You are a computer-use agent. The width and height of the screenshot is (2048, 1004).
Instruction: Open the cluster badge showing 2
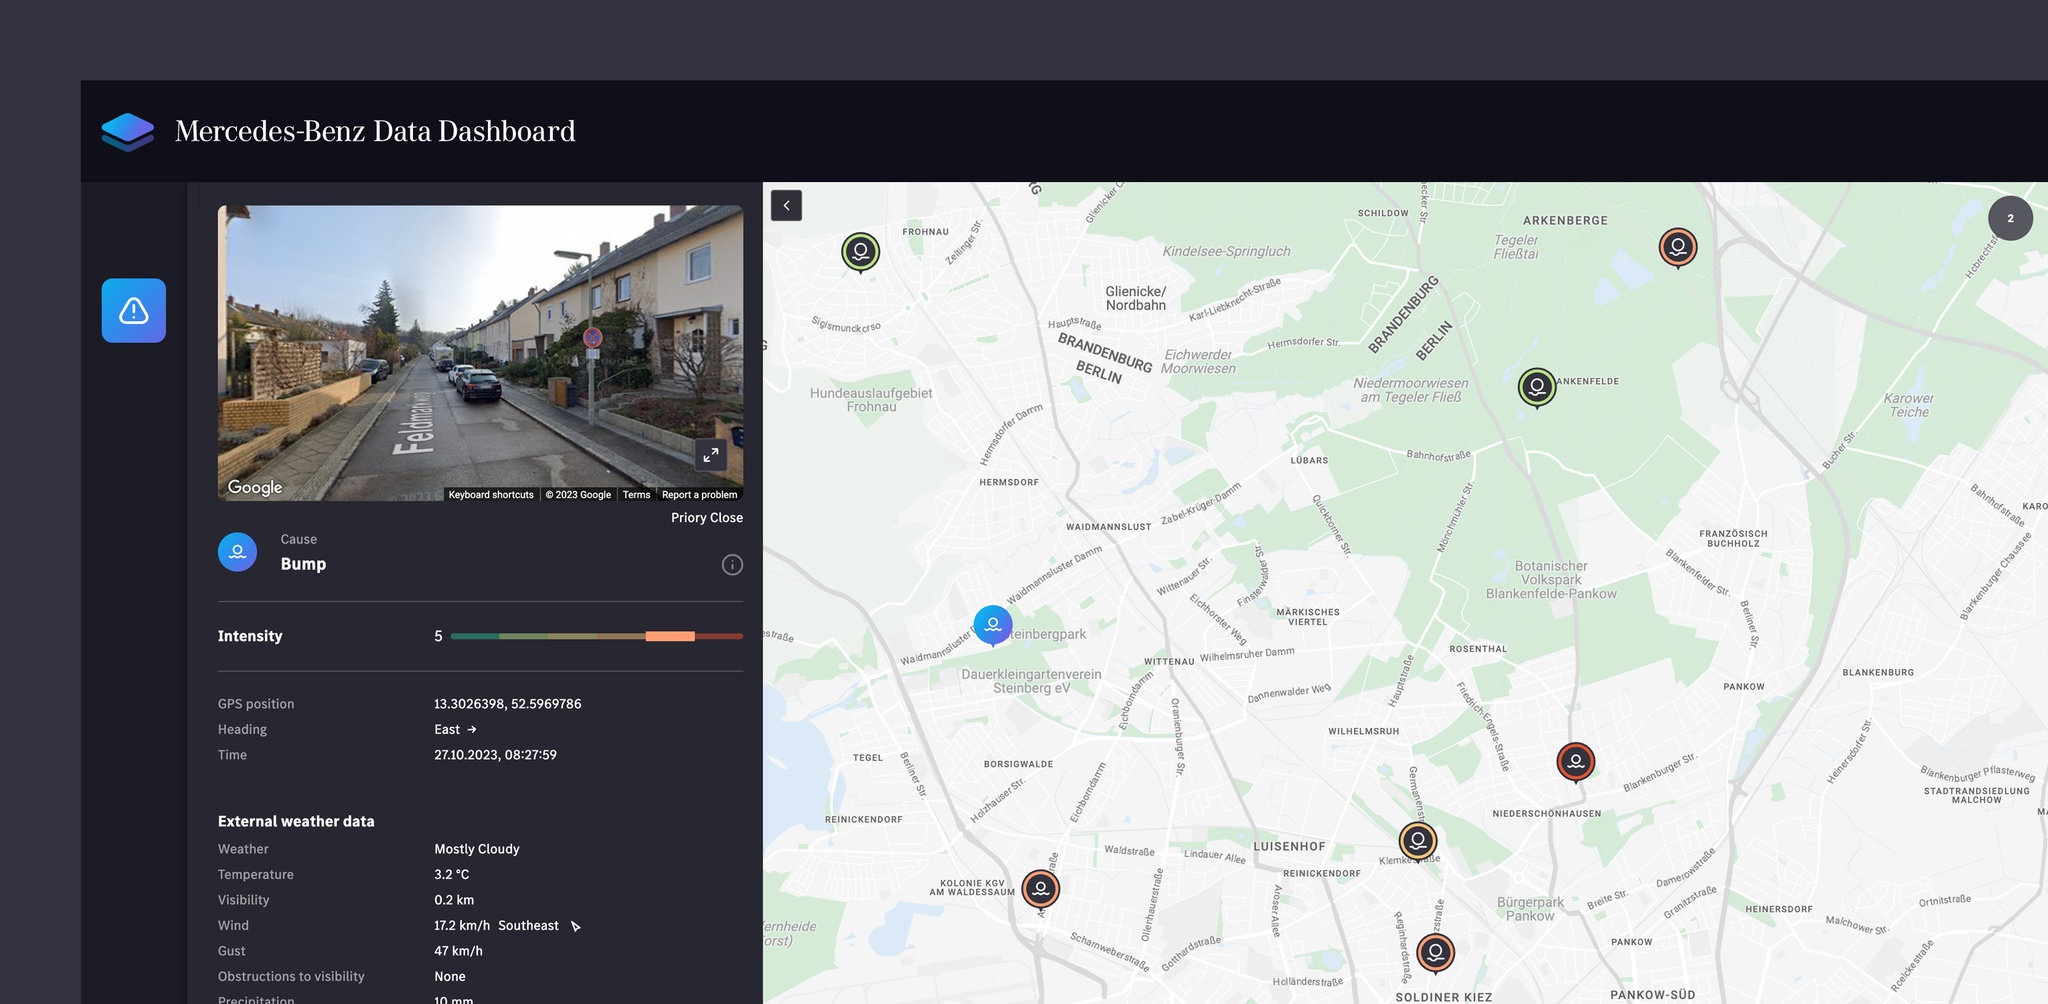2010,218
